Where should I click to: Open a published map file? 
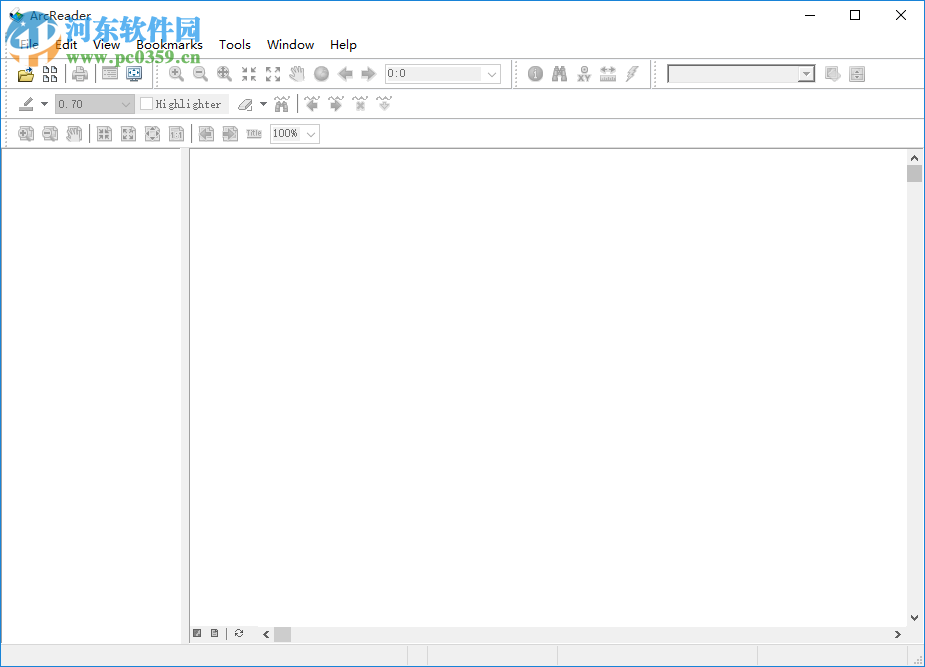coord(25,73)
